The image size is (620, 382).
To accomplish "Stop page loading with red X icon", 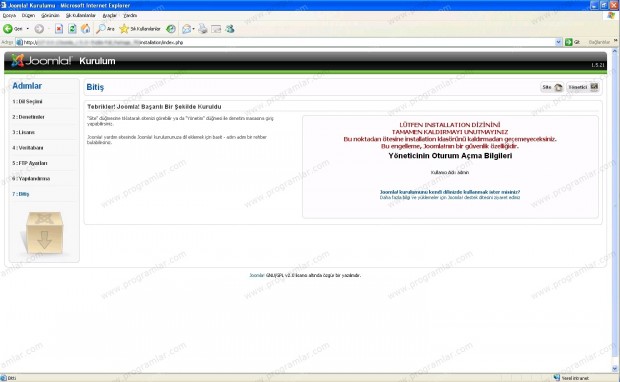I will pos(59,29).
